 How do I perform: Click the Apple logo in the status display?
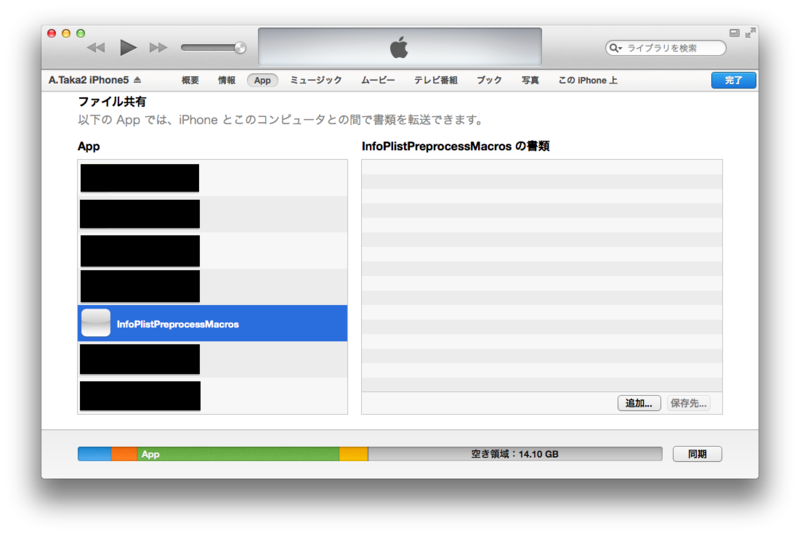pos(399,47)
